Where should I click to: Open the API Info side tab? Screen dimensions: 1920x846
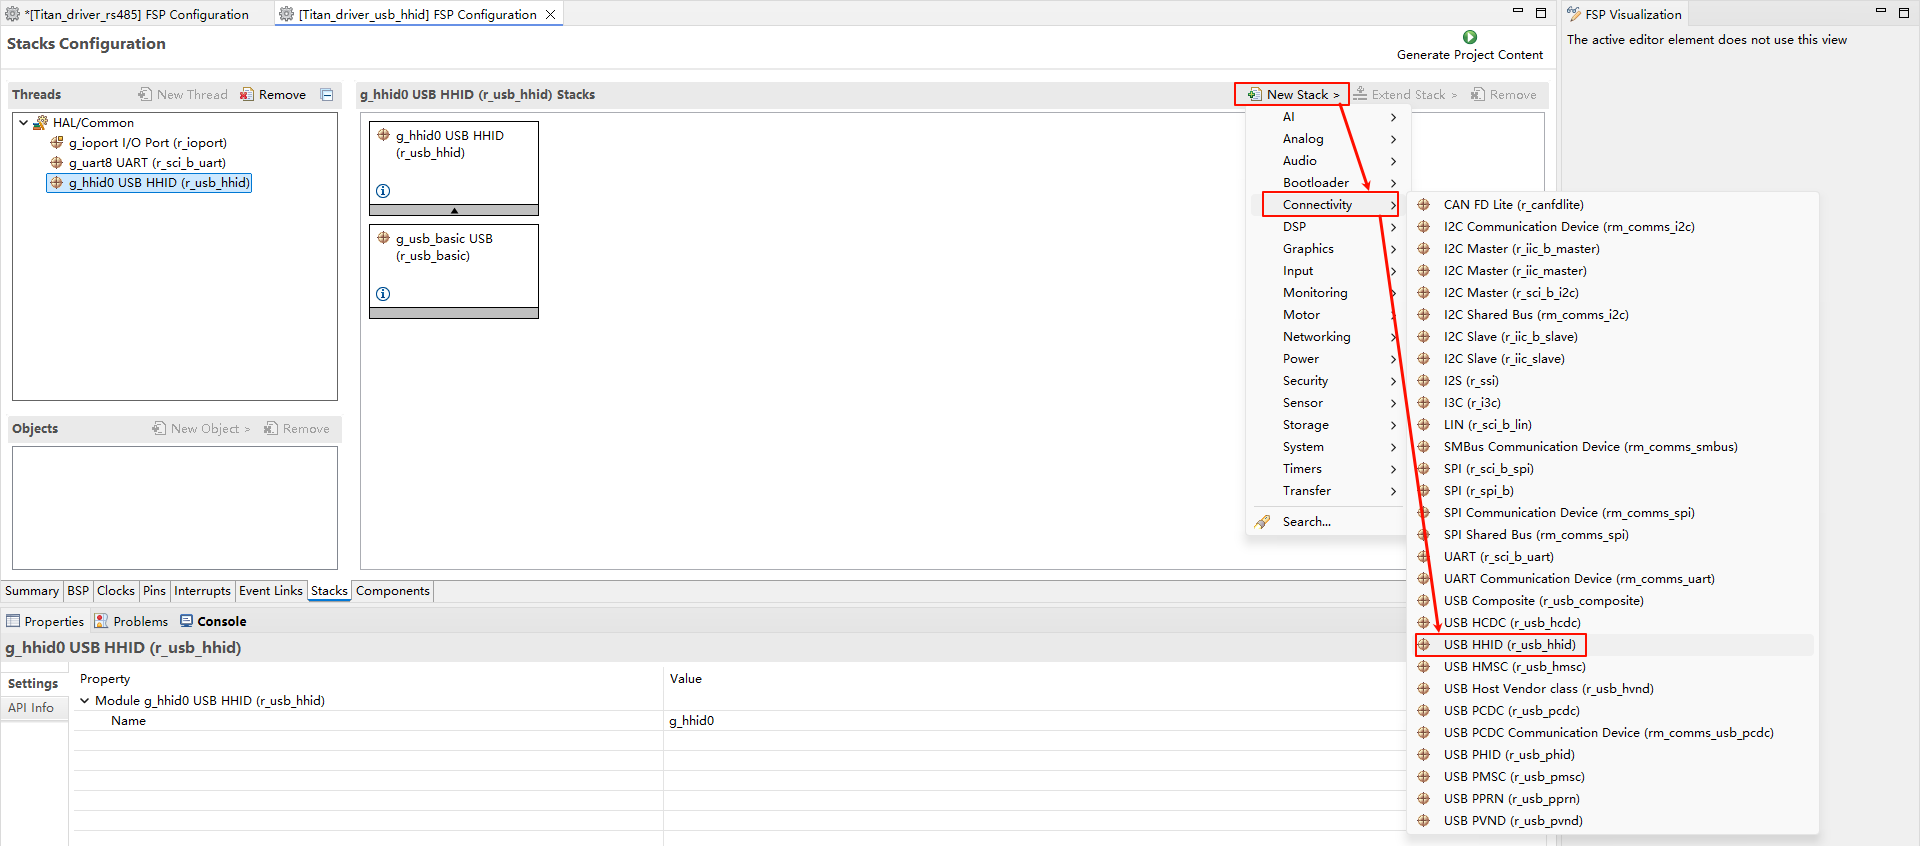point(31,708)
